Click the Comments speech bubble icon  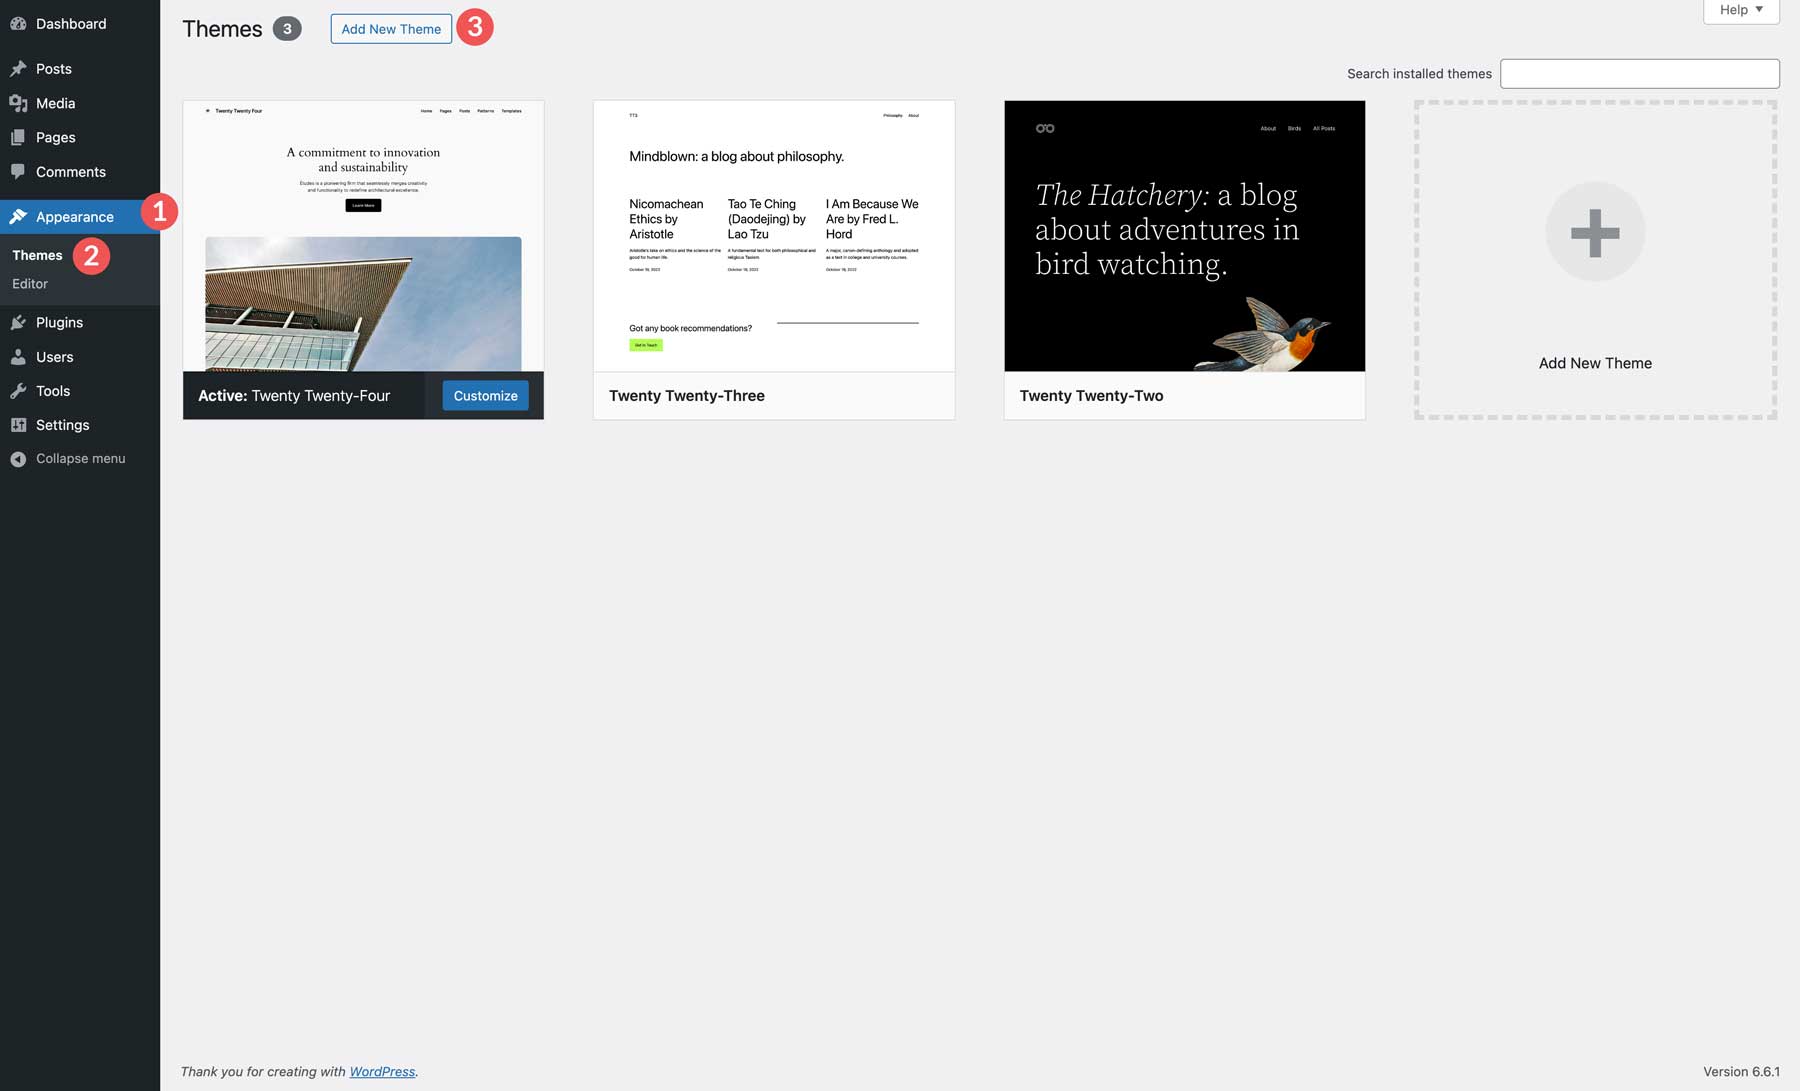point(18,171)
